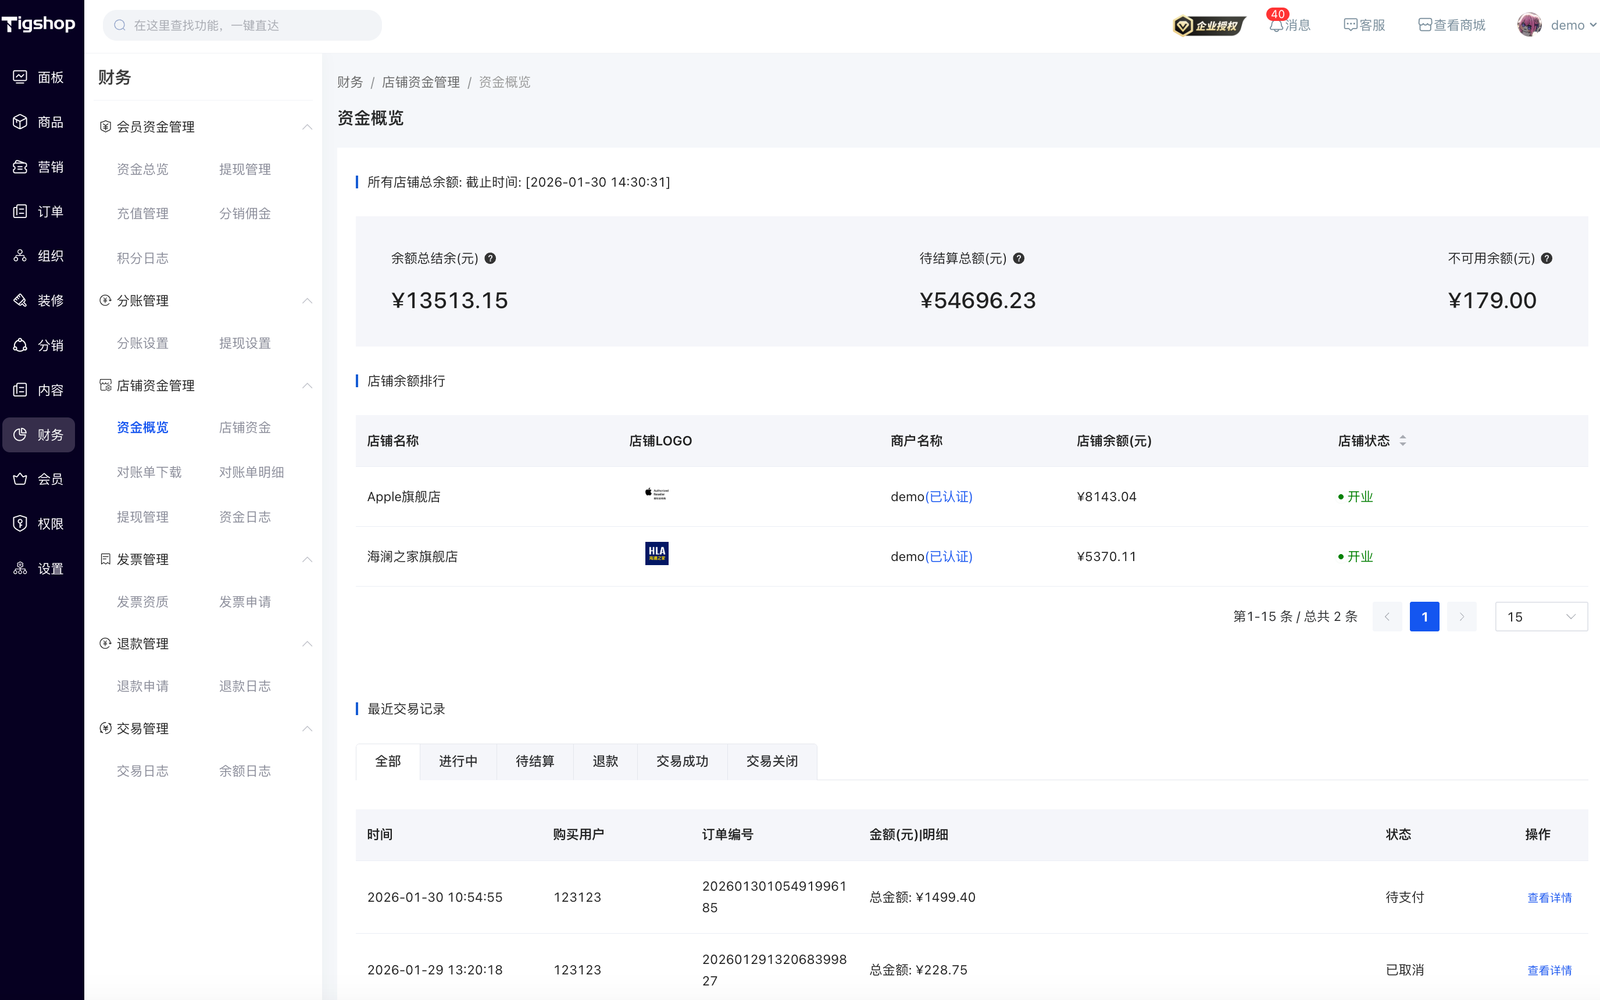Go to 提现管理 under 会员资金管理
The height and width of the screenshot is (1000, 1600).
pyautogui.click(x=245, y=169)
